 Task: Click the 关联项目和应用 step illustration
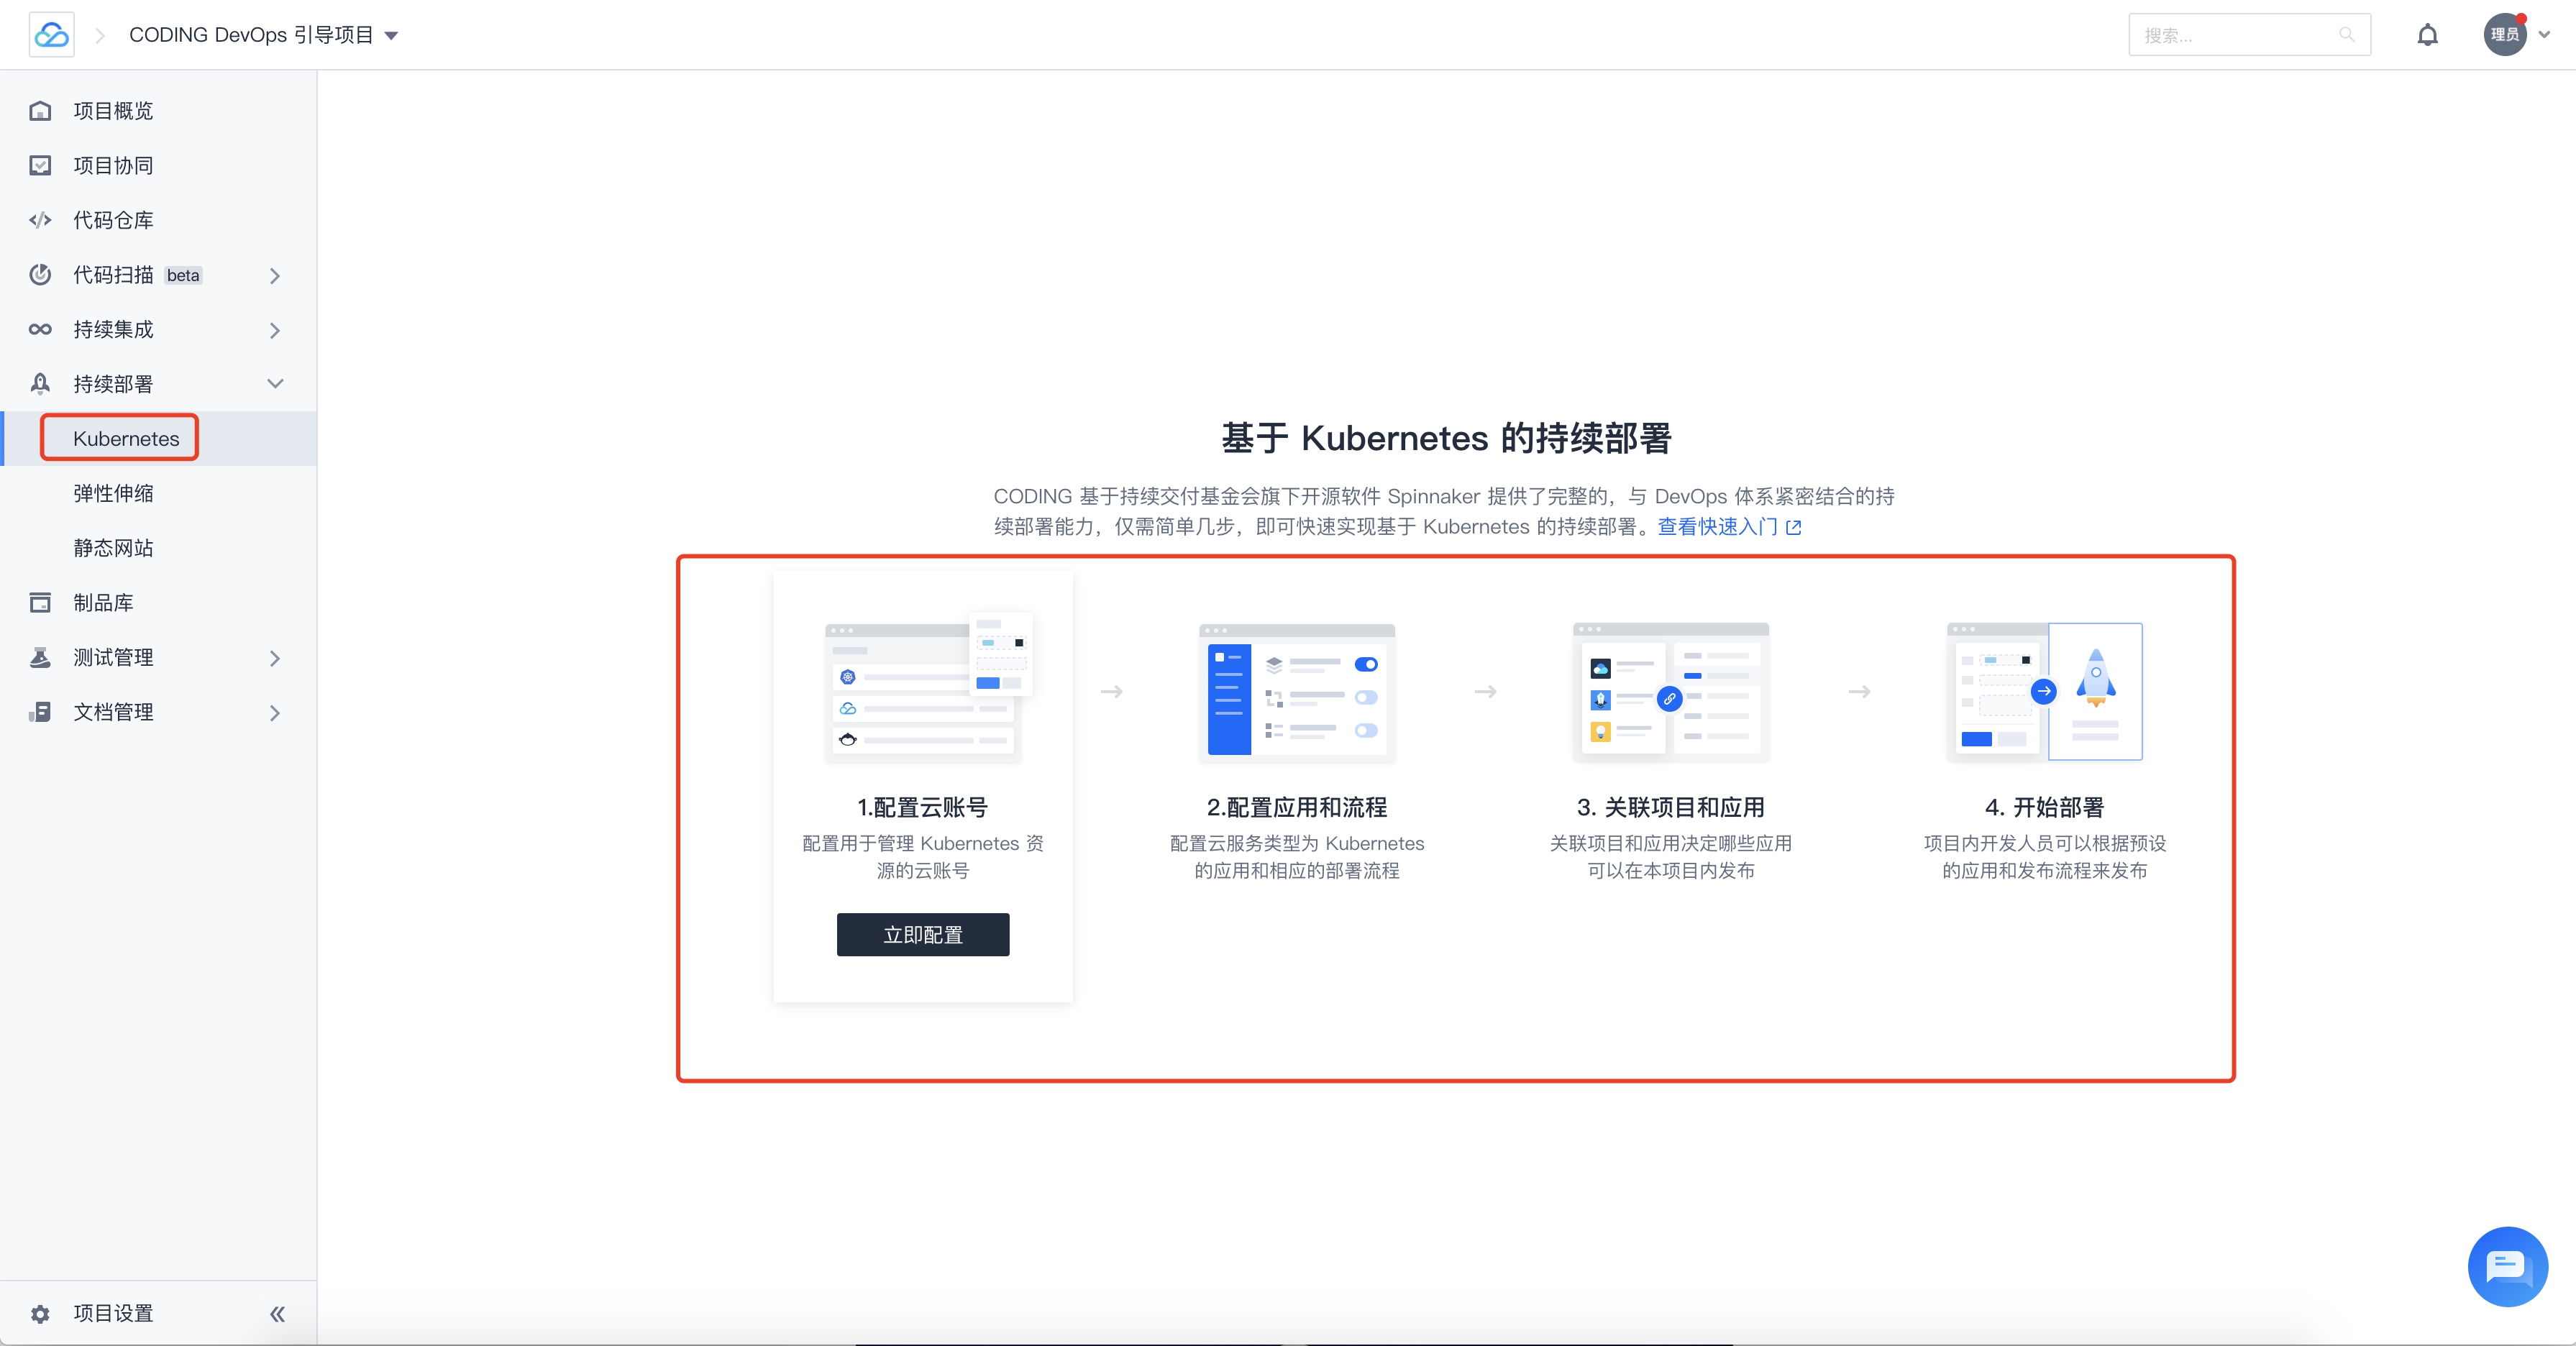[x=1671, y=692]
